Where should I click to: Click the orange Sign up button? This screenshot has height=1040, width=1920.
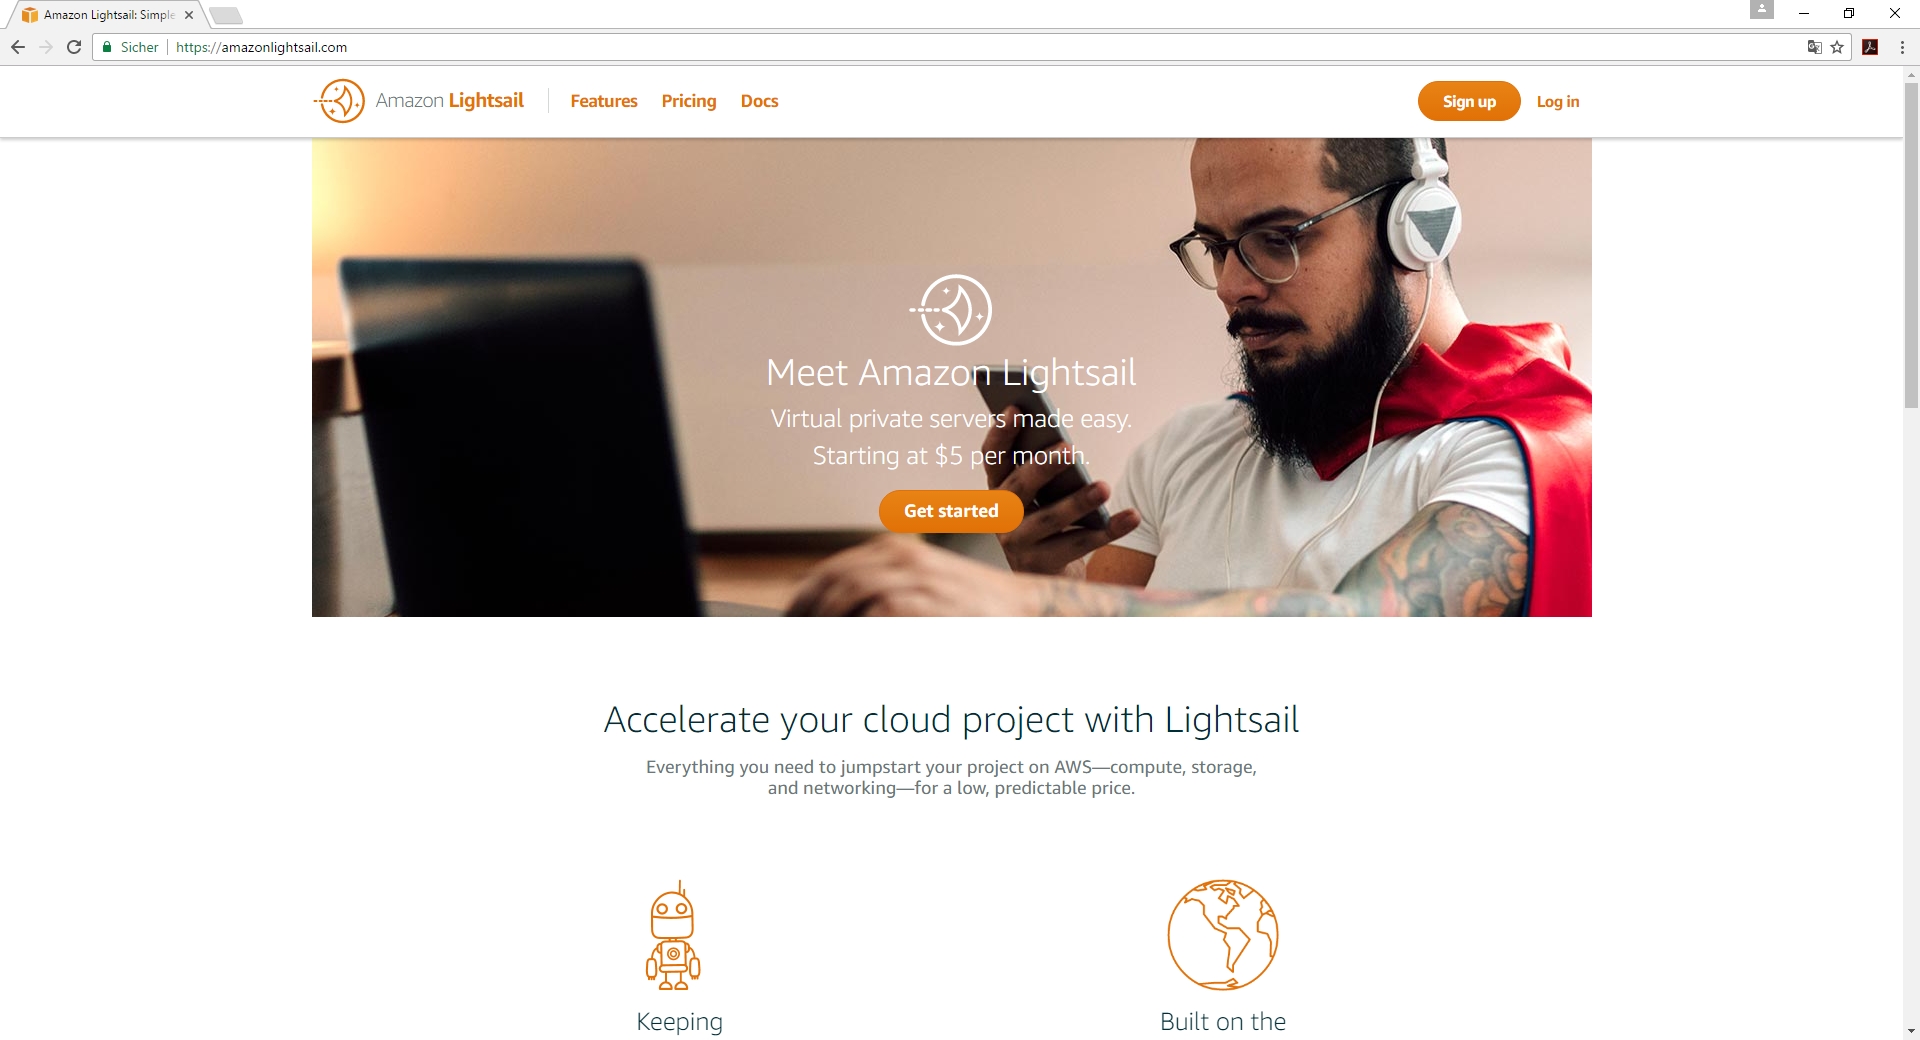pyautogui.click(x=1469, y=101)
